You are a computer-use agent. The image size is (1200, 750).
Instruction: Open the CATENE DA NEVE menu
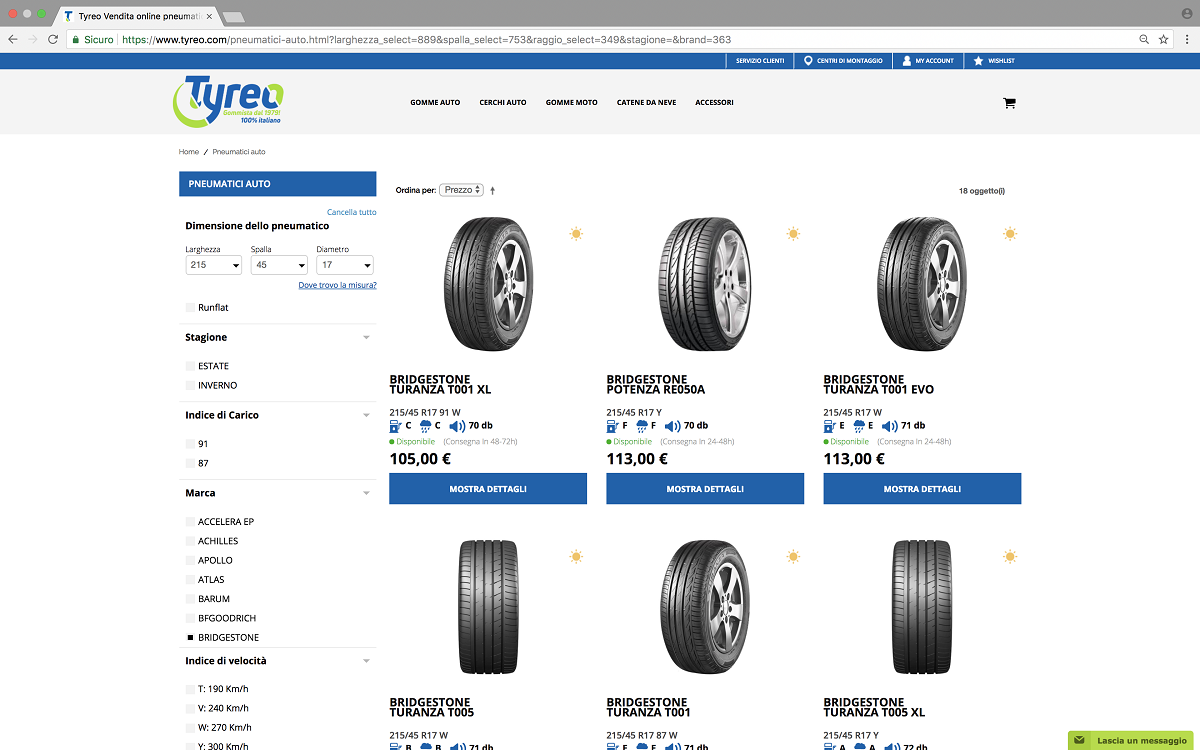[646, 103]
